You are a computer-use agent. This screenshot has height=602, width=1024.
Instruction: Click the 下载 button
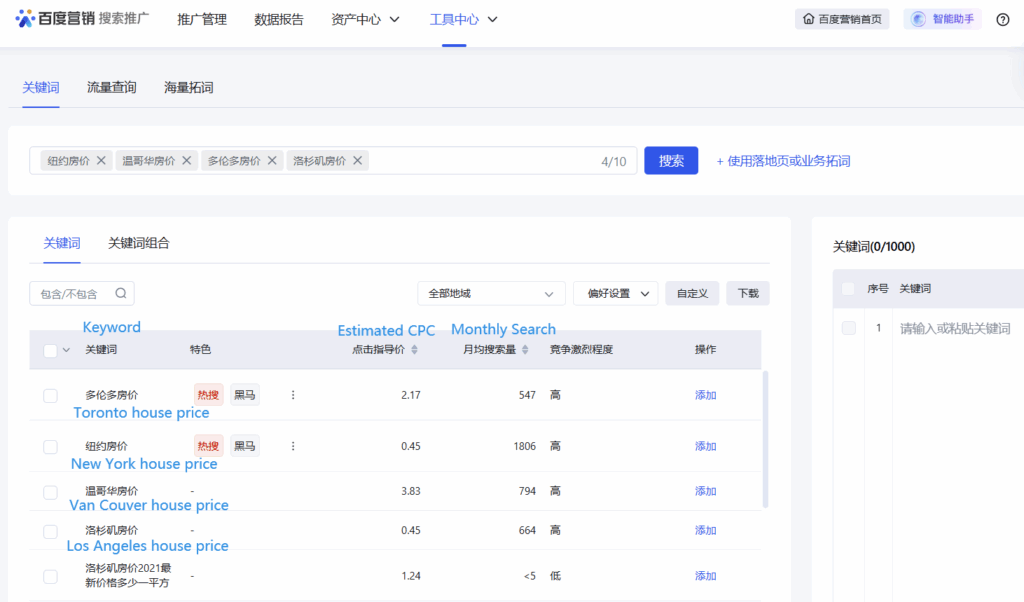tap(748, 293)
